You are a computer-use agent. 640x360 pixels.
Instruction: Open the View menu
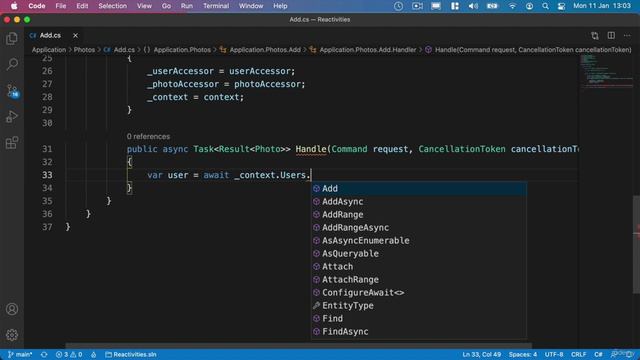144,6
